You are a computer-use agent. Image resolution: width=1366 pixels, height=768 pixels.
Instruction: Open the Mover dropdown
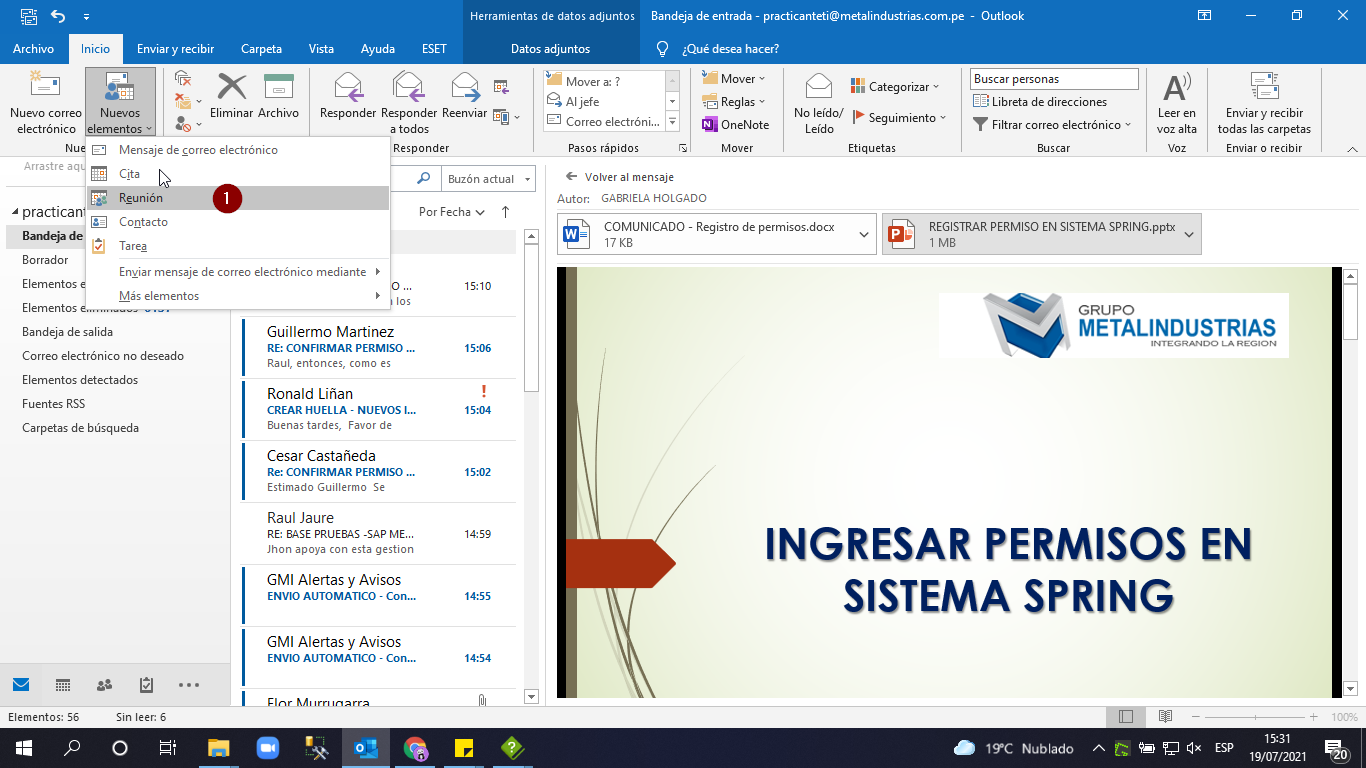point(733,78)
